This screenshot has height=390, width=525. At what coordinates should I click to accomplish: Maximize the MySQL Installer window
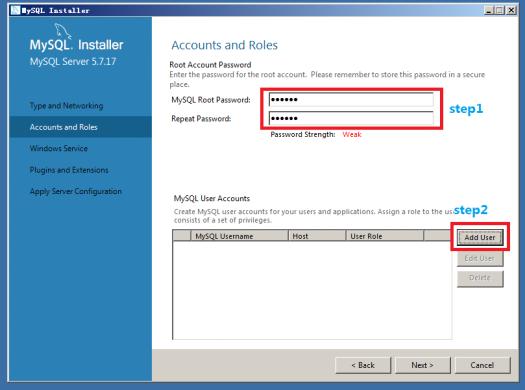coord(500,10)
